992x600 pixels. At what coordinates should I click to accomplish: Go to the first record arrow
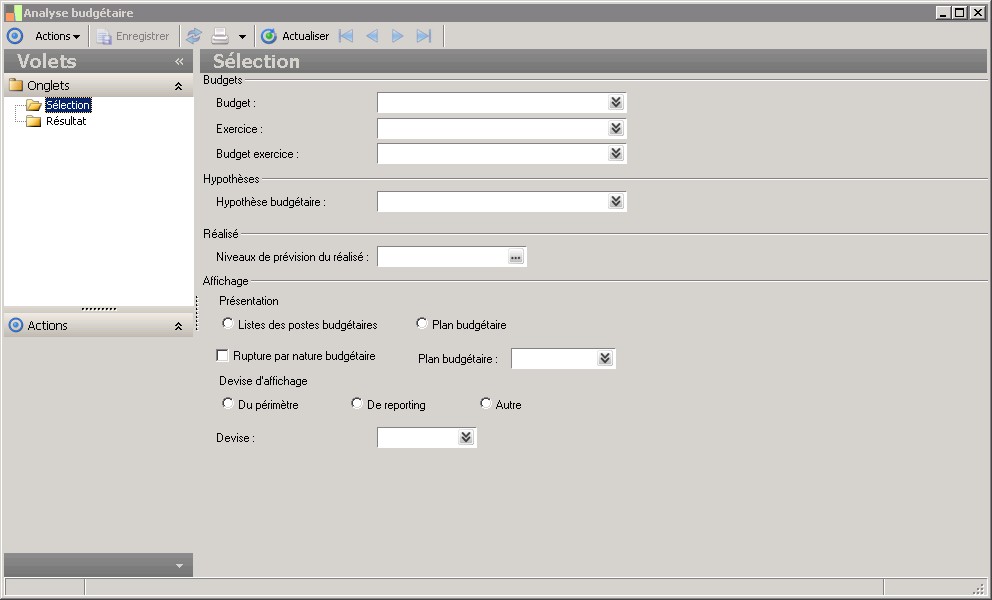(x=346, y=36)
